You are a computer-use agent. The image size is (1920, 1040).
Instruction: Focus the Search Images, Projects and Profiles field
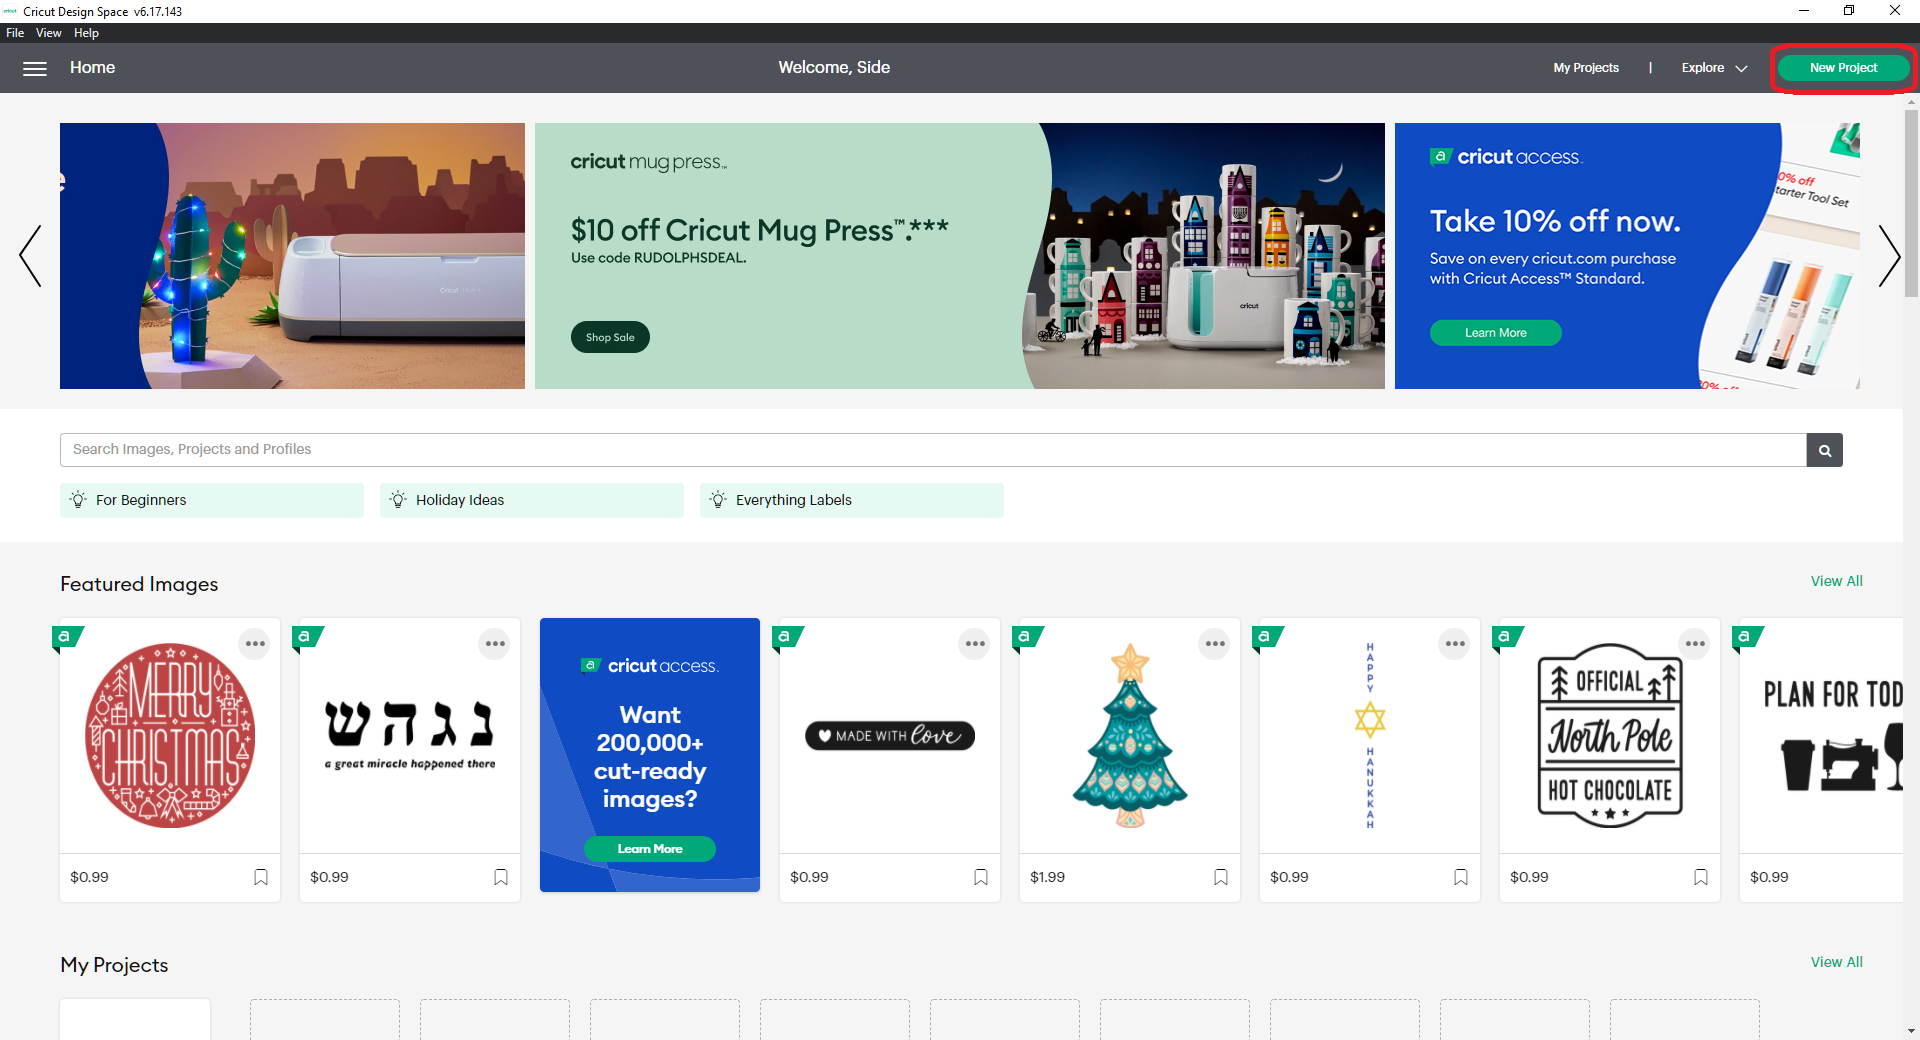[933, 450]
